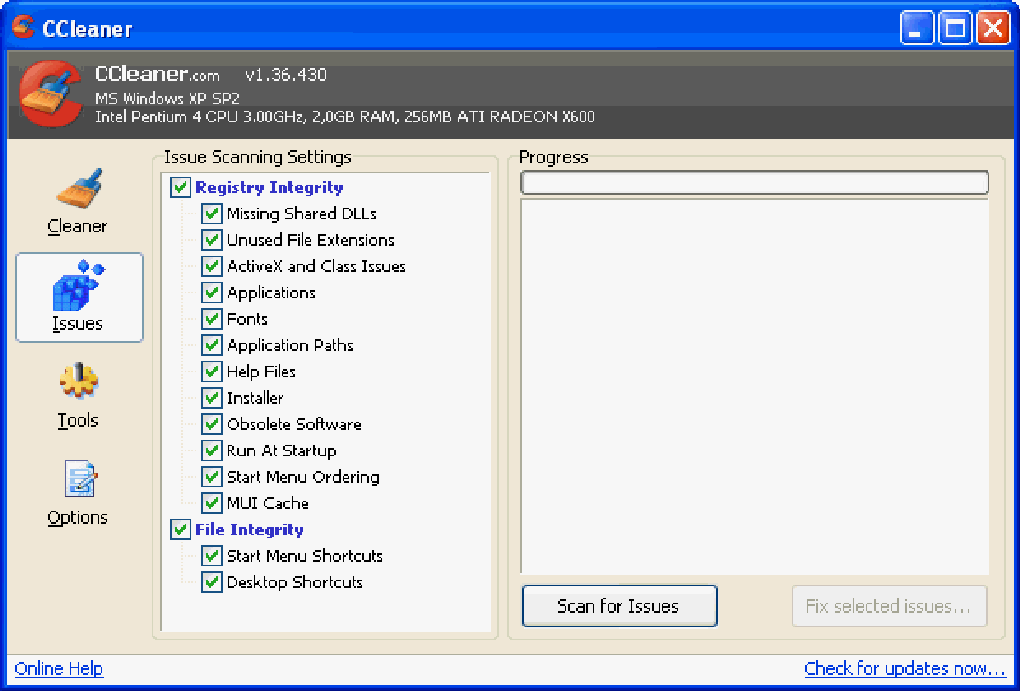Click the MUI Cache label
Image resolution: width=1020 pixels, height=691 pixels.
point(267,503)
